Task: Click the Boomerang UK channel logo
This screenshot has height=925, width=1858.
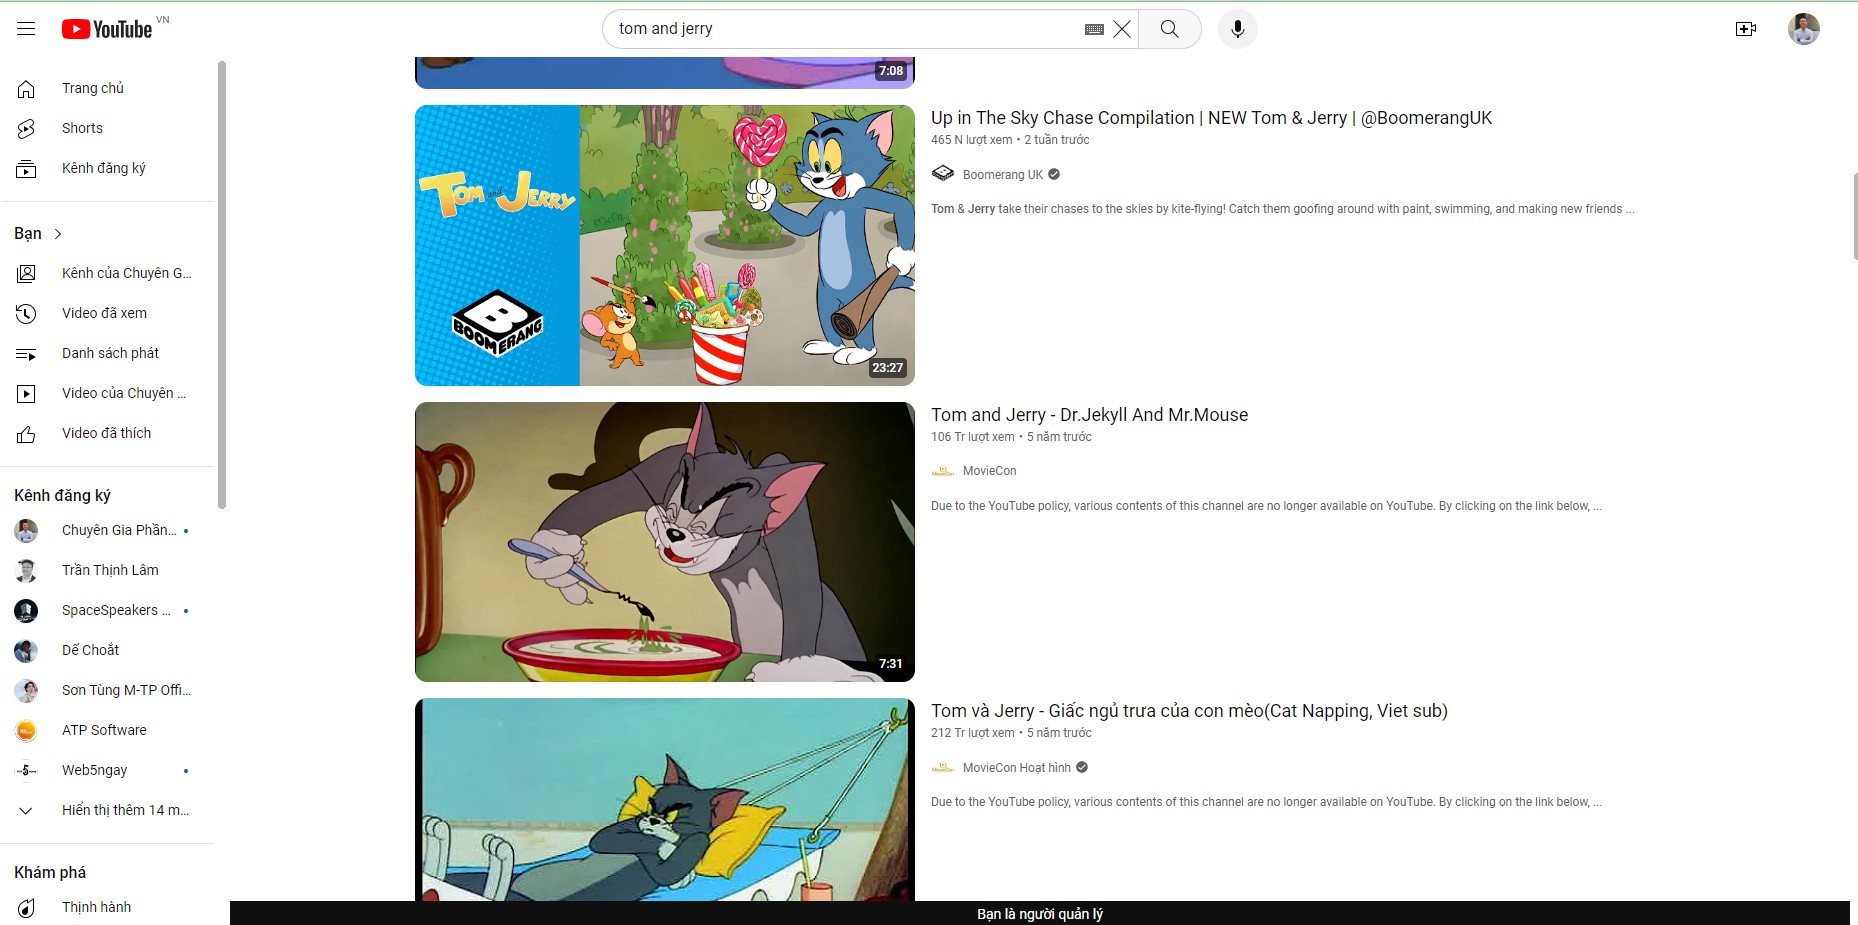Action: coord(943,174)
